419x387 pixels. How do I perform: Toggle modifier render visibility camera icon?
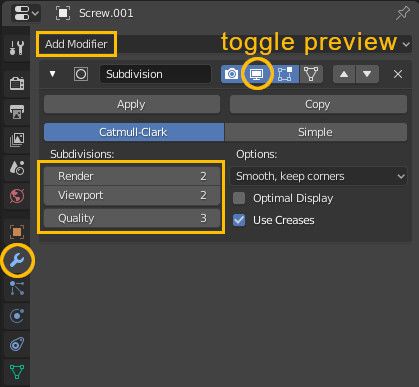231,74
